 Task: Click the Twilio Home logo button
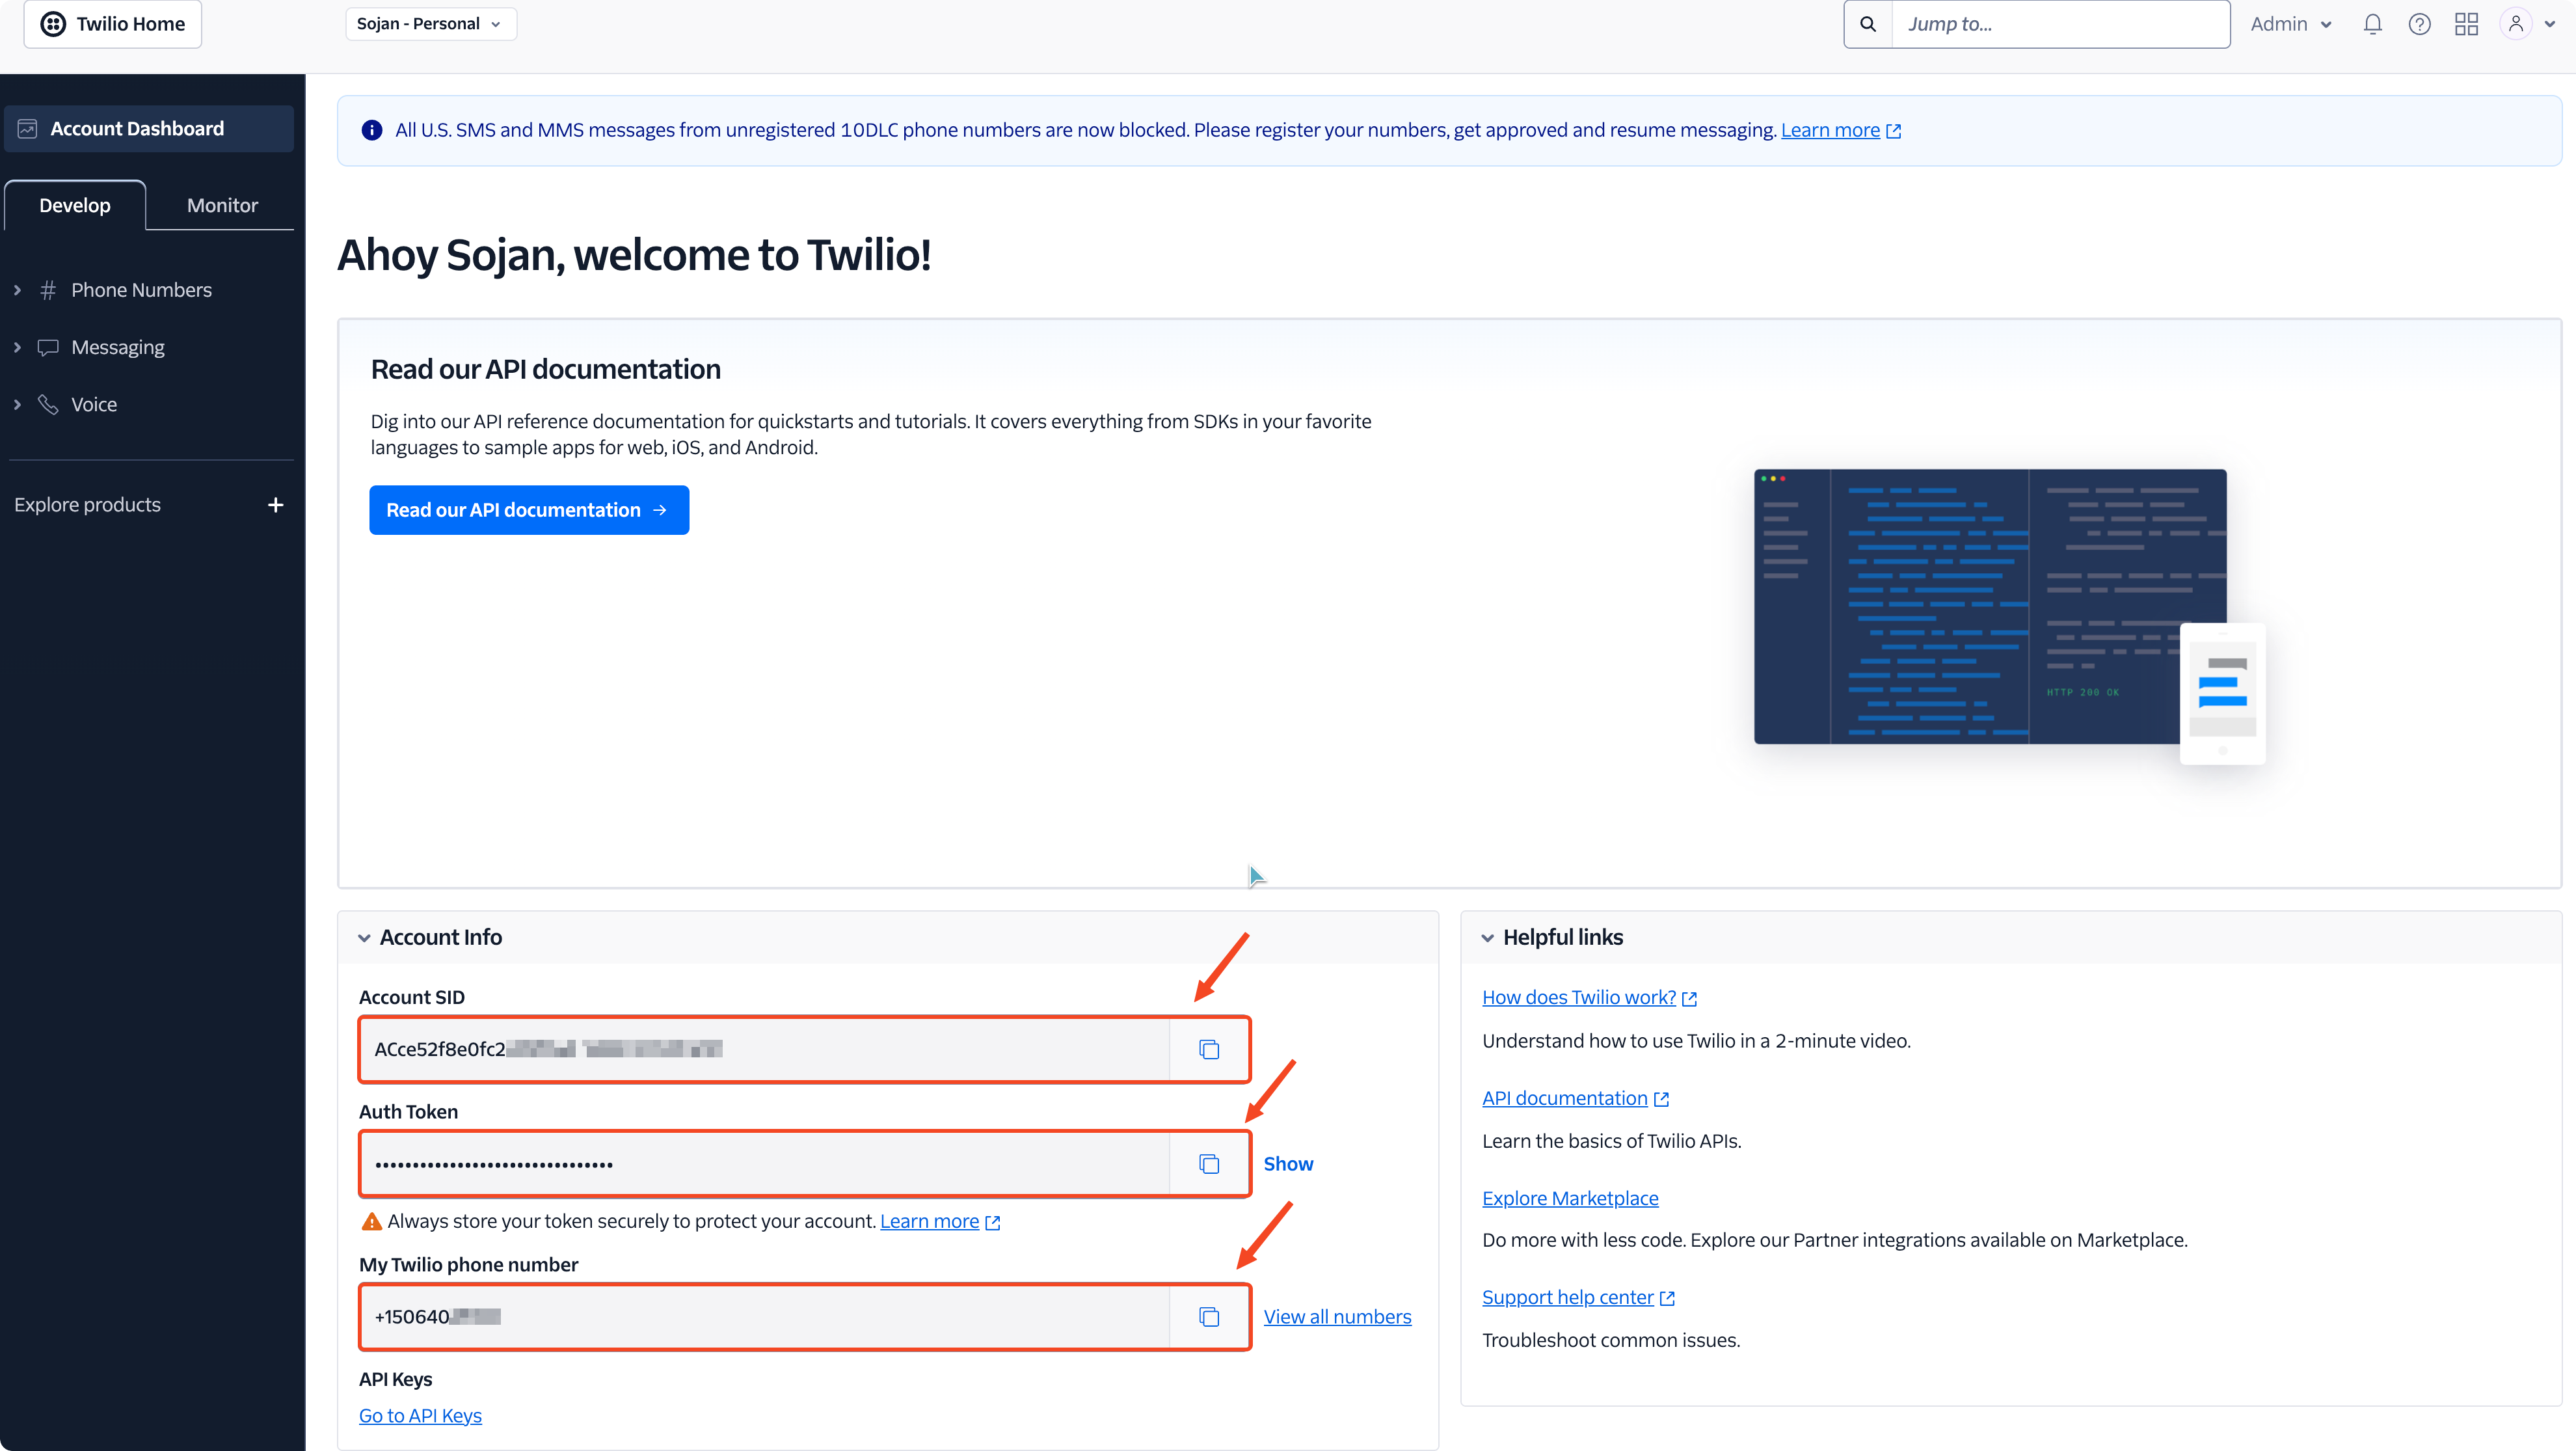pos(112,24)
